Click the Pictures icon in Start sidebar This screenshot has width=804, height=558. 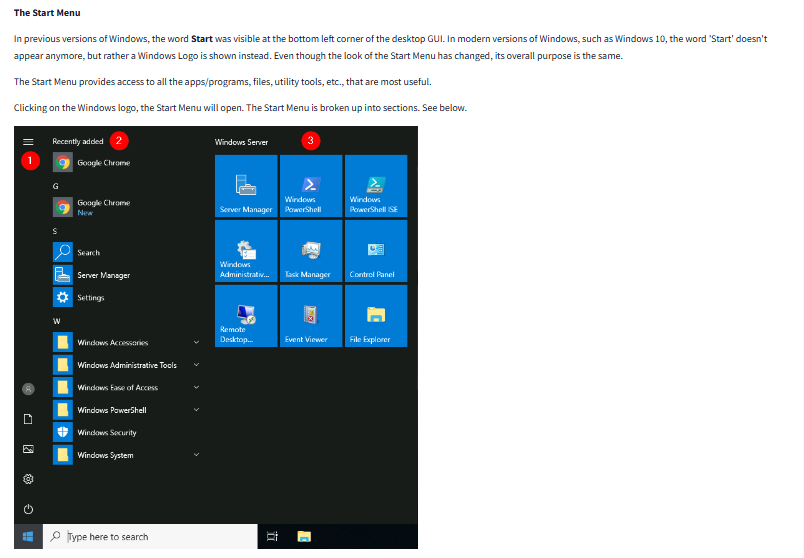(28, 449)
